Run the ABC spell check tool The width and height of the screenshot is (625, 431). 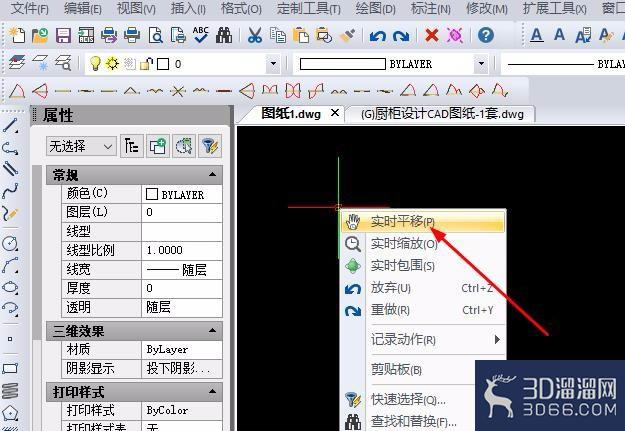pos(200,35)
